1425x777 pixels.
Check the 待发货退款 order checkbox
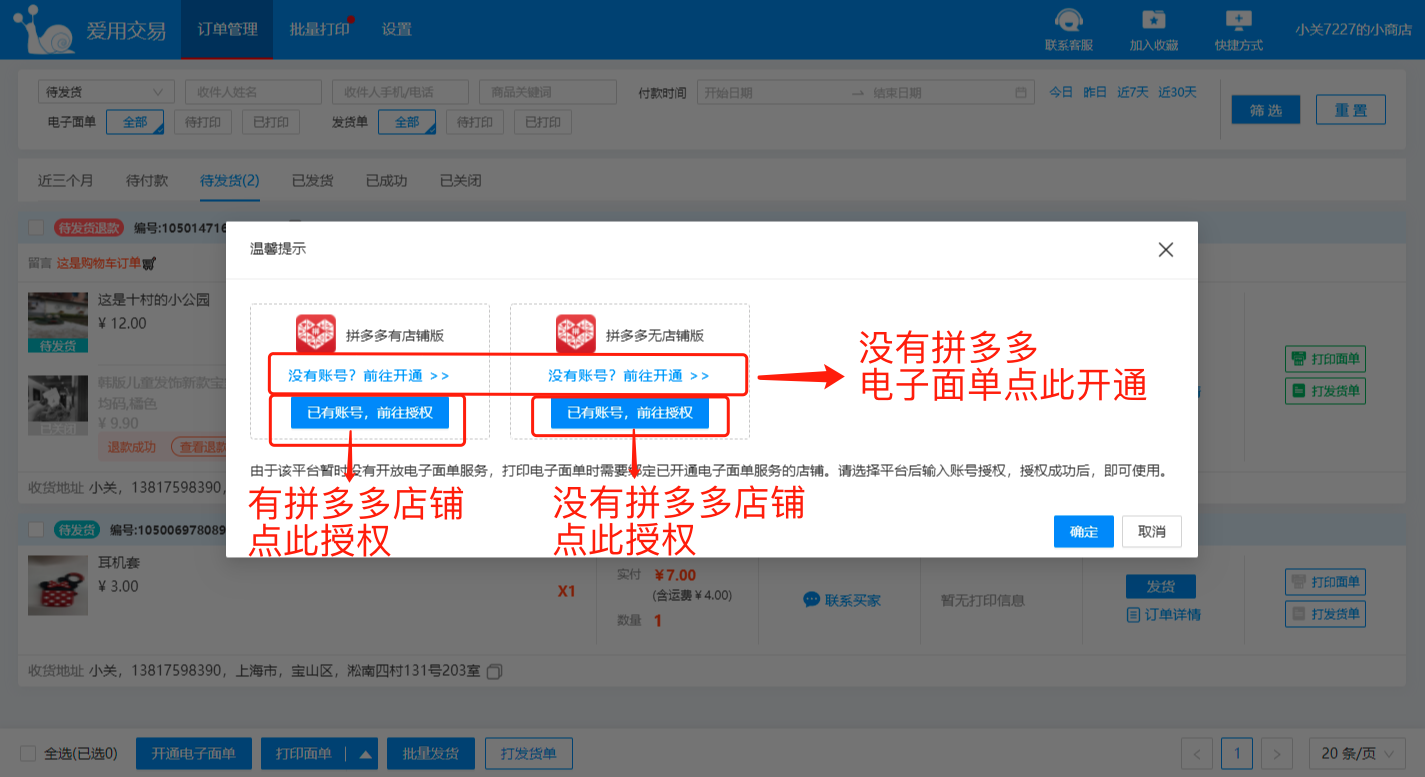36,227
